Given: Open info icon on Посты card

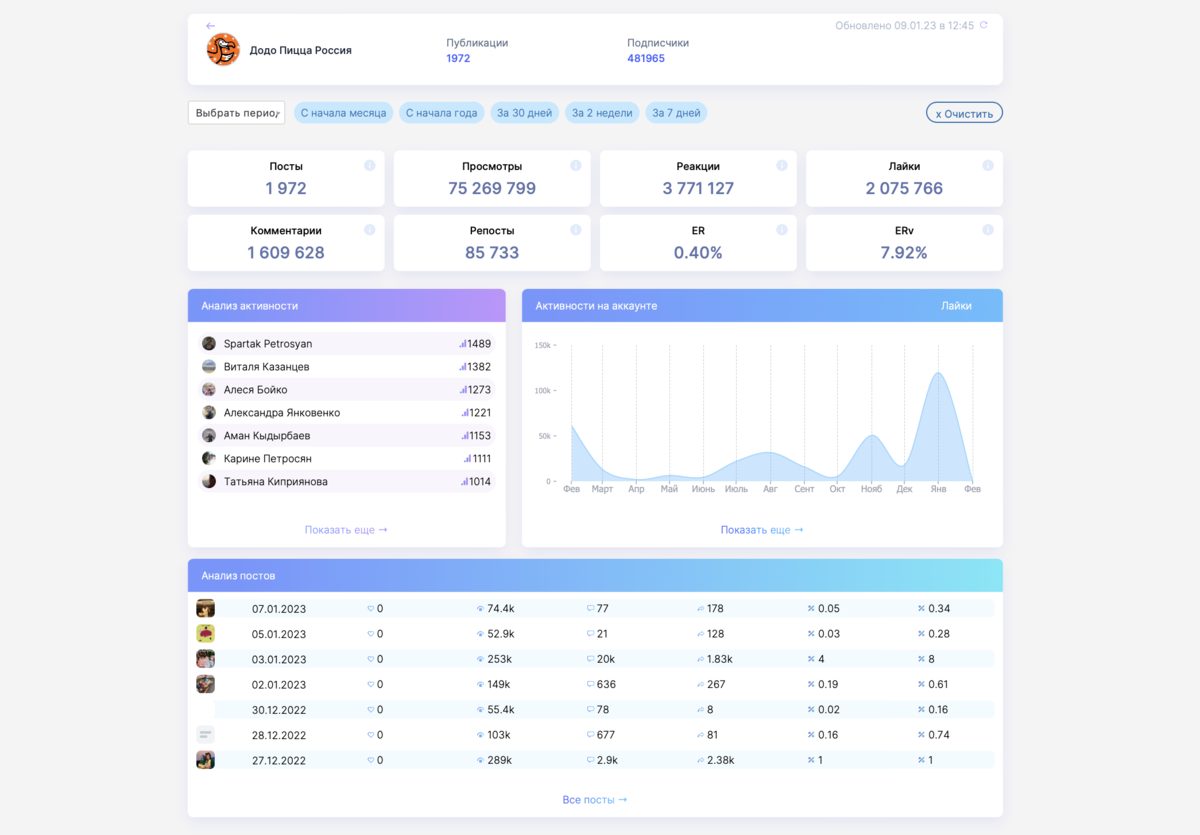Looking at the screenshot, I should (370, 166).
